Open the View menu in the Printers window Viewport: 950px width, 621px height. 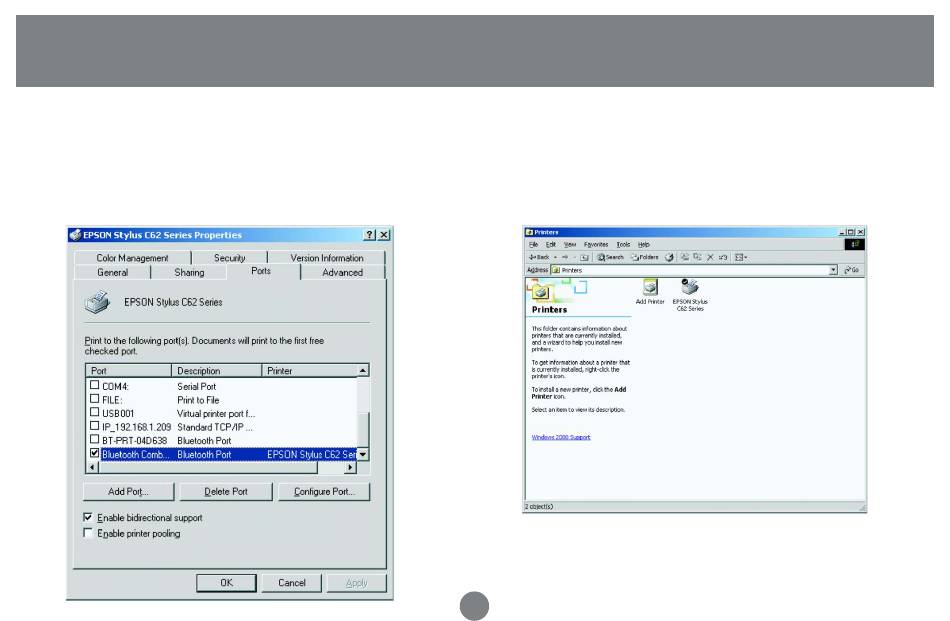point(570,245)
